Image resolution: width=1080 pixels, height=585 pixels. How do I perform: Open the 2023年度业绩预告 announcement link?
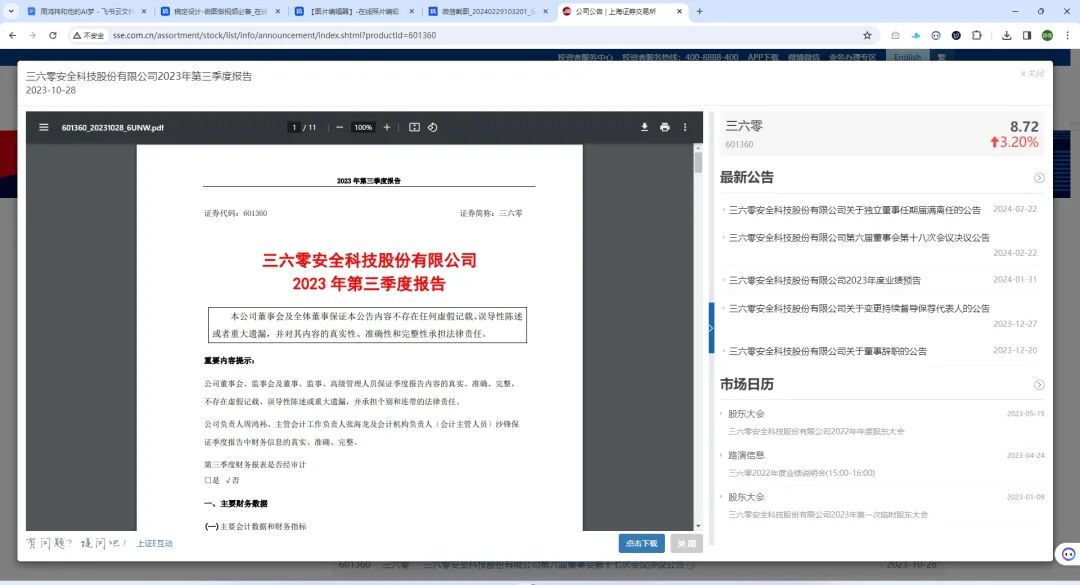tap(824, 280)
